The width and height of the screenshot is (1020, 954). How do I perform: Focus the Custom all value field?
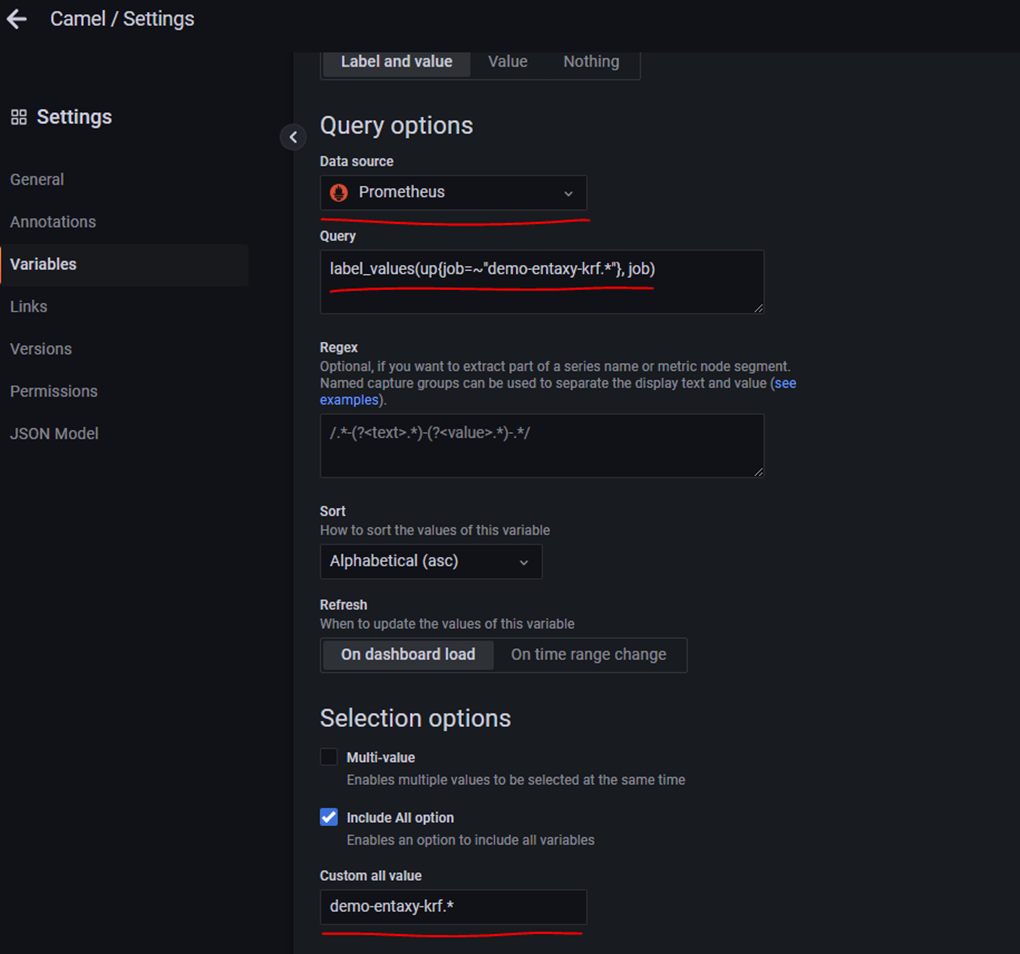(x=453, y=907)
